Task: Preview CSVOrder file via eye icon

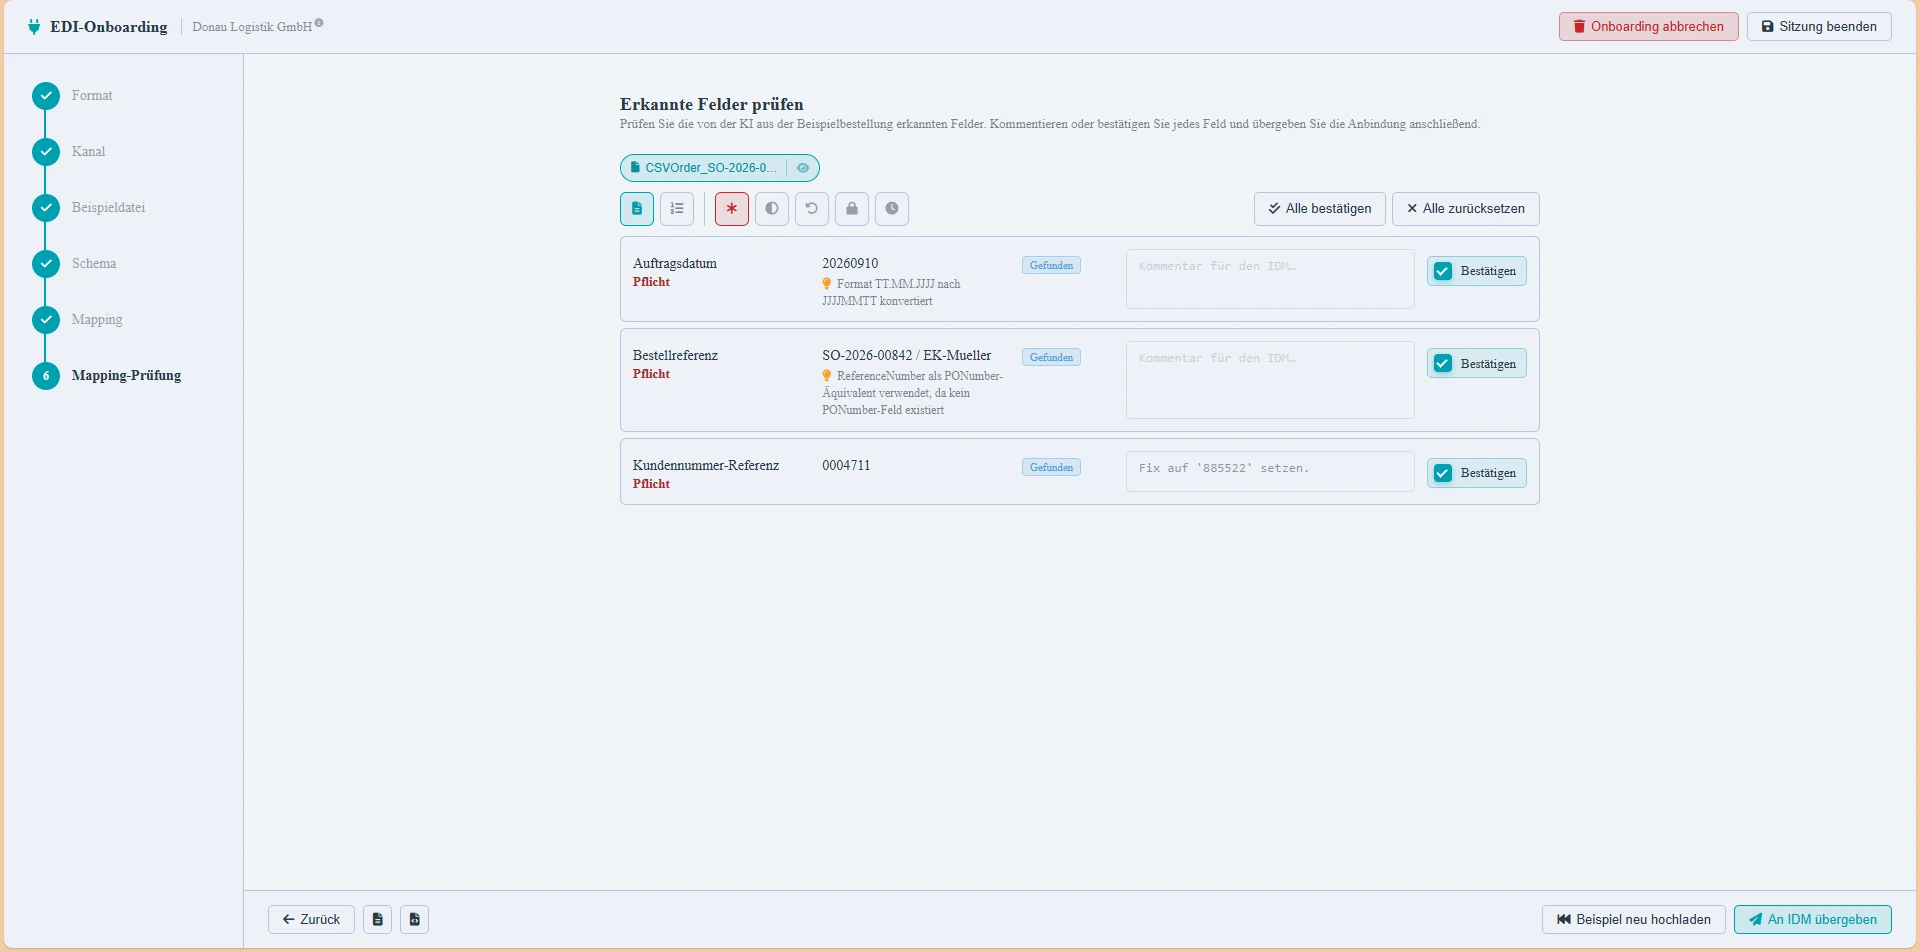Action: pyautogui.click(x=803, y=168)
